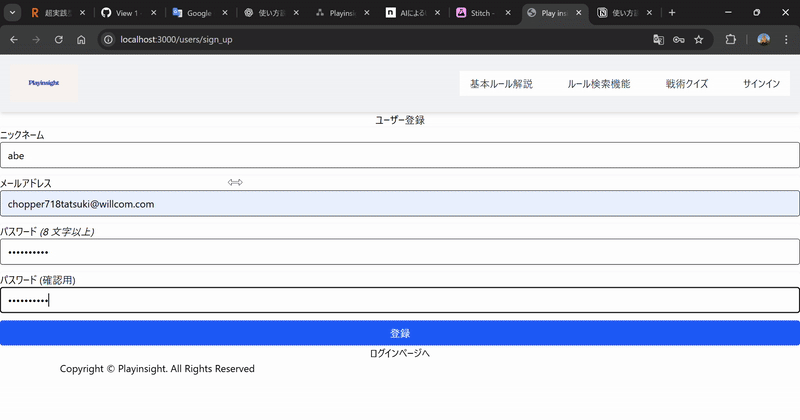Close the Stitch tab
The height and width of the screenshot is (420, 800).
pyautogui.click(x=508, y=13)
